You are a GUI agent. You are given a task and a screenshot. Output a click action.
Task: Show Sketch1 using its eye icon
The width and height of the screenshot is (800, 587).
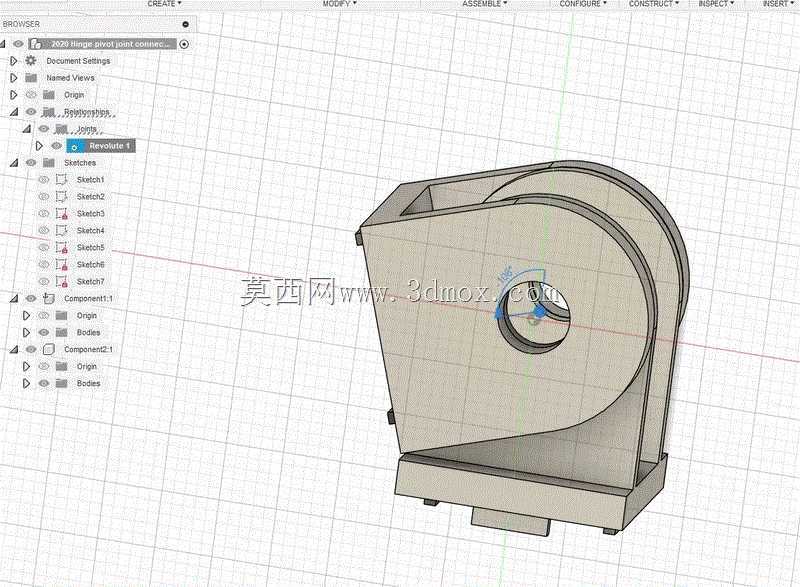tap(44, 180)
